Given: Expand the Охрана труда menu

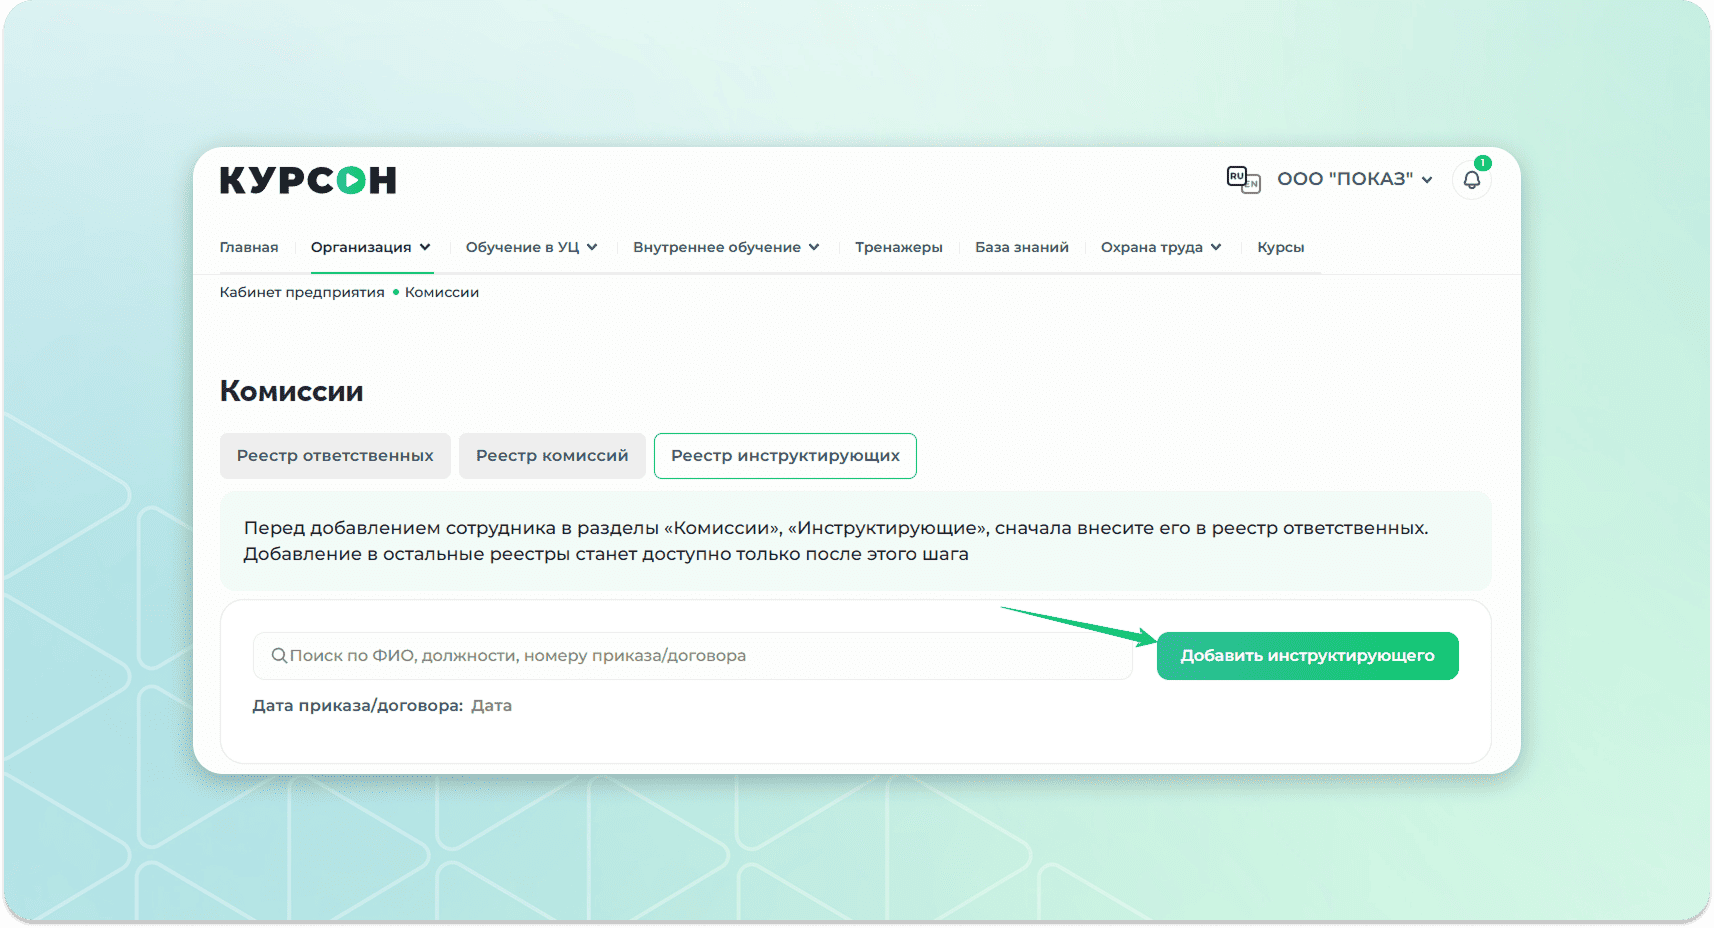Looking at the screenshot, I should click(x=1160, y=247).
